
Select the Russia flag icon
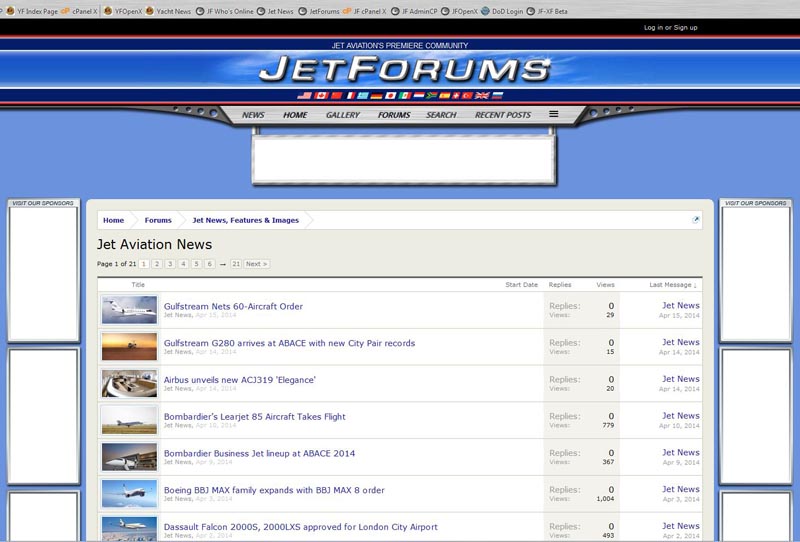[497, 95]
